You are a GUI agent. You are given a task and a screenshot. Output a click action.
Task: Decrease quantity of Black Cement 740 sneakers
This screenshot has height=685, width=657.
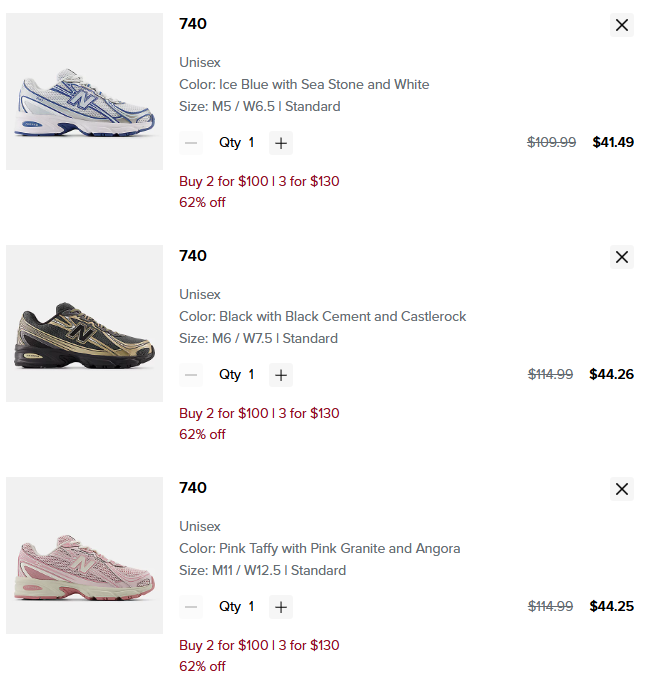coord(191,375)
